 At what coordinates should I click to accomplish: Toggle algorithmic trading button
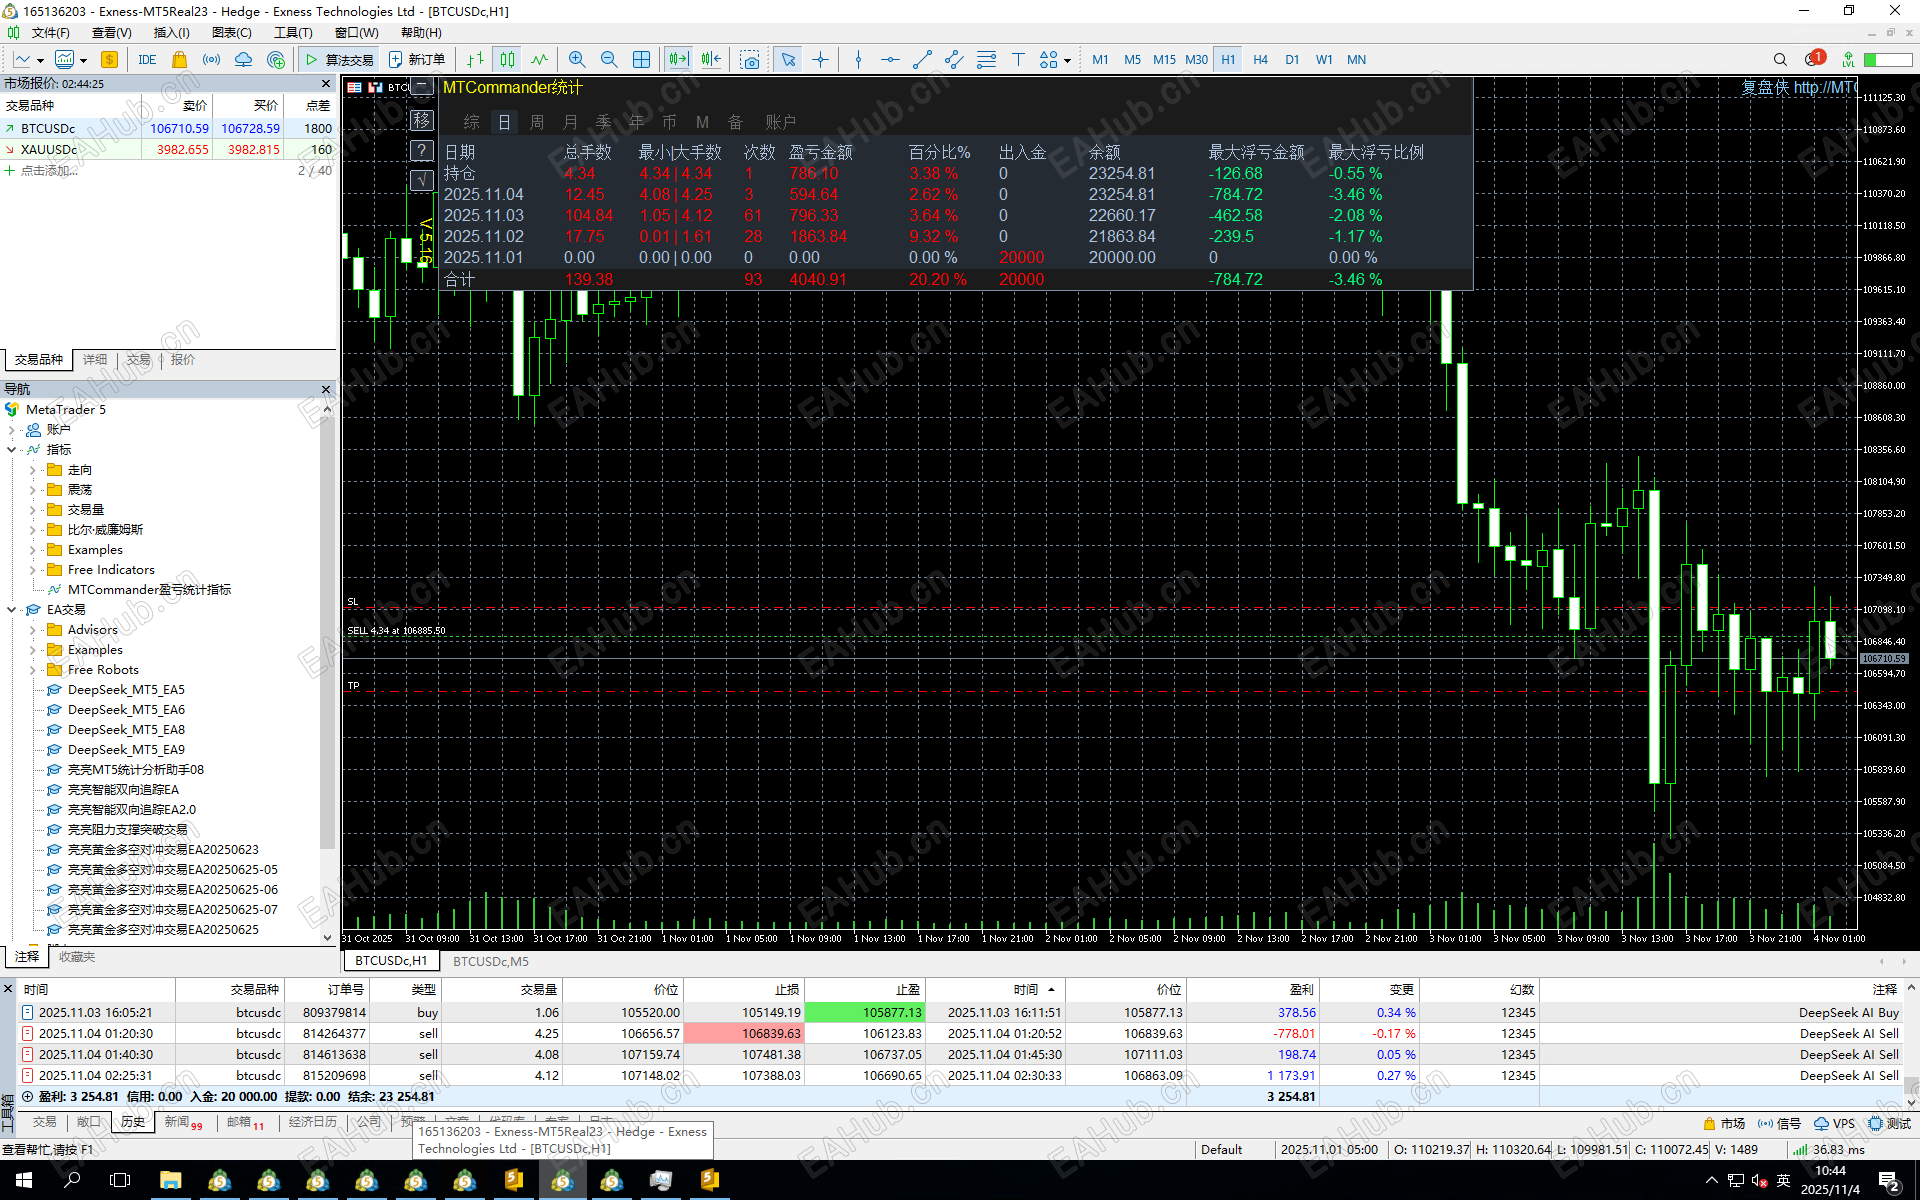click(339, 60)
